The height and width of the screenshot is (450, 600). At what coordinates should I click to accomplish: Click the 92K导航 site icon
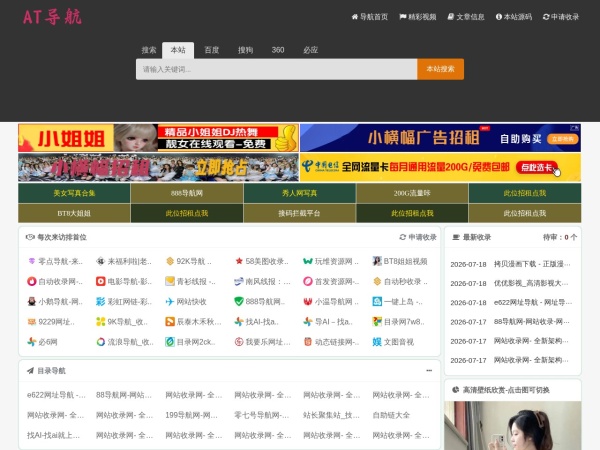point(170,261)
